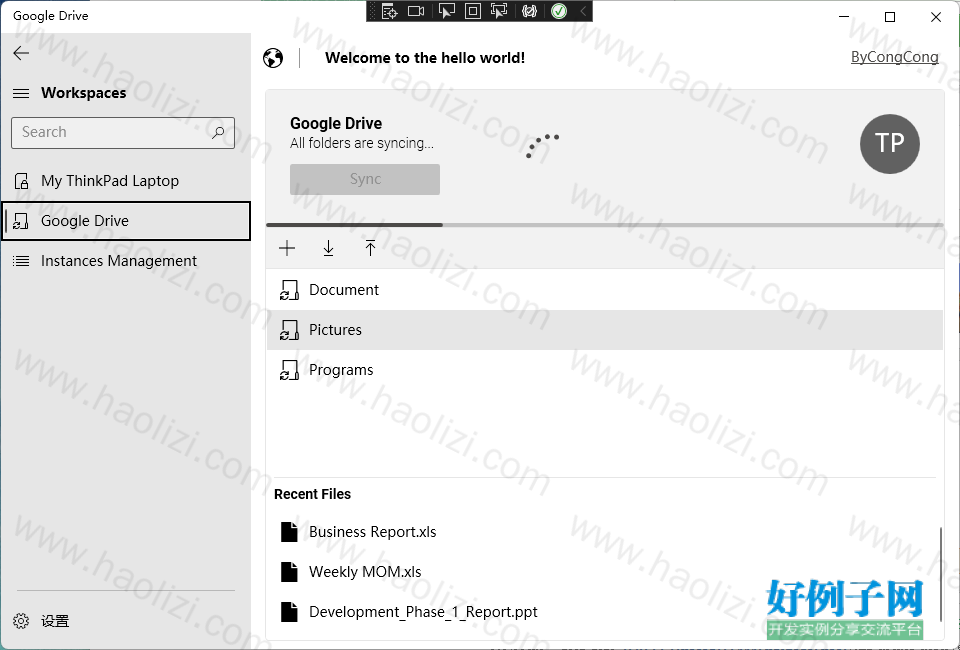Select My ThinkPad Laptop workspace
960x650 pixels.
point(126,181)
